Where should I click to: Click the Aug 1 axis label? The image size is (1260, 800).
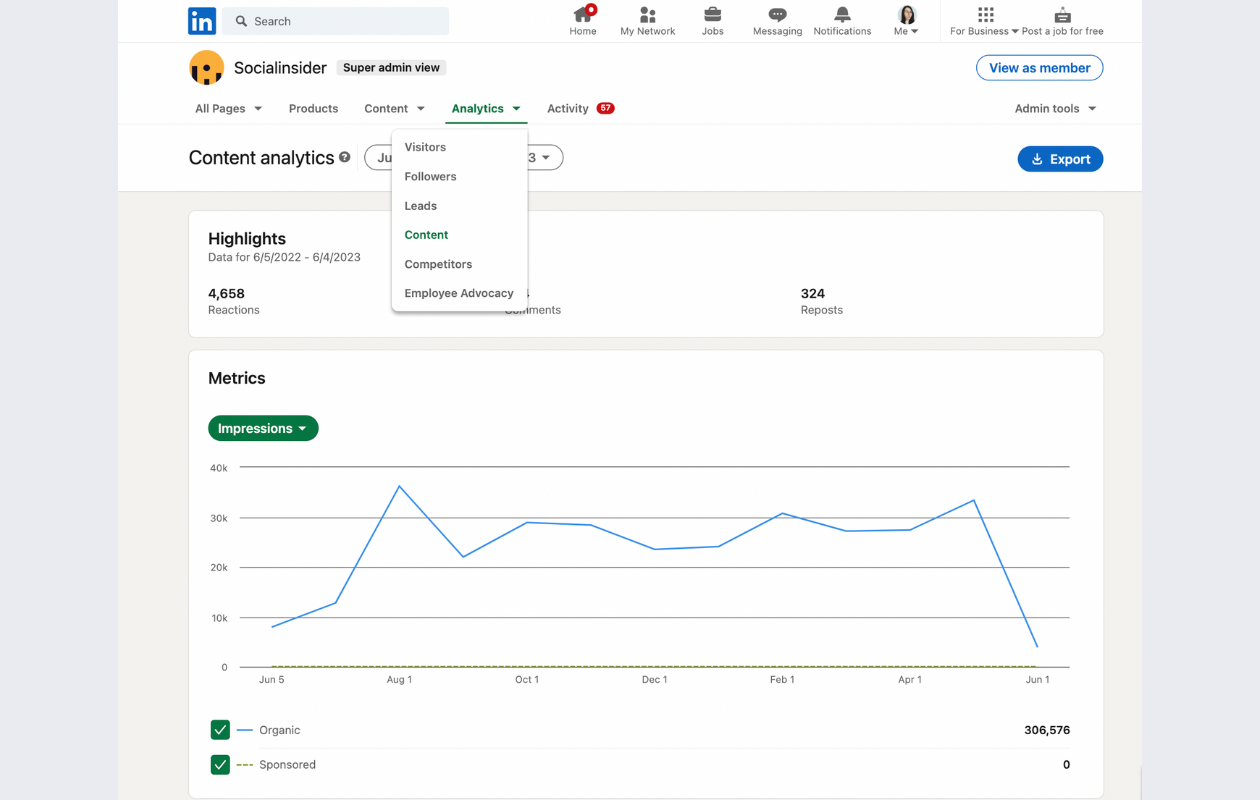[399, 680]
